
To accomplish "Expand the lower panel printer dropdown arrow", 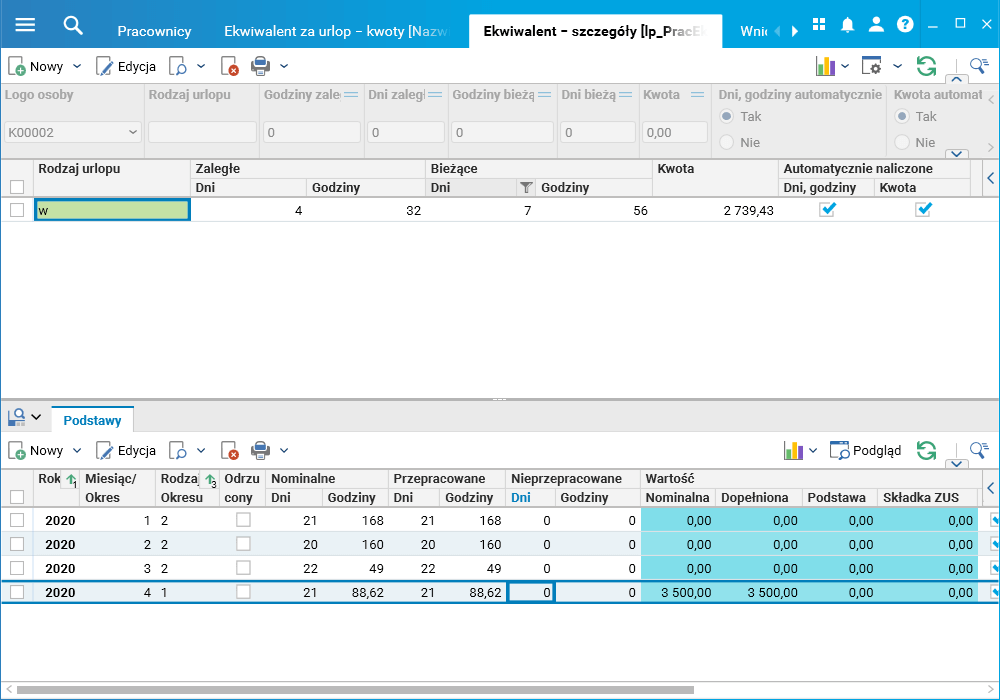I will [284, 451].
